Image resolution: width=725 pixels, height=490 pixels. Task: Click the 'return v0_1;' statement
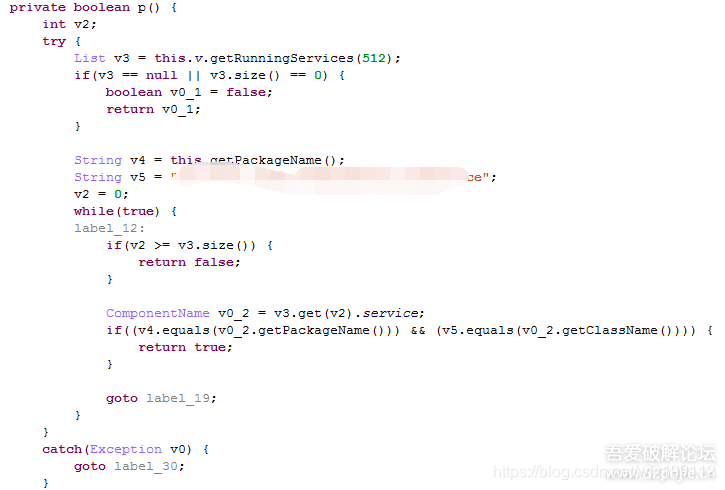coord(153,110)
